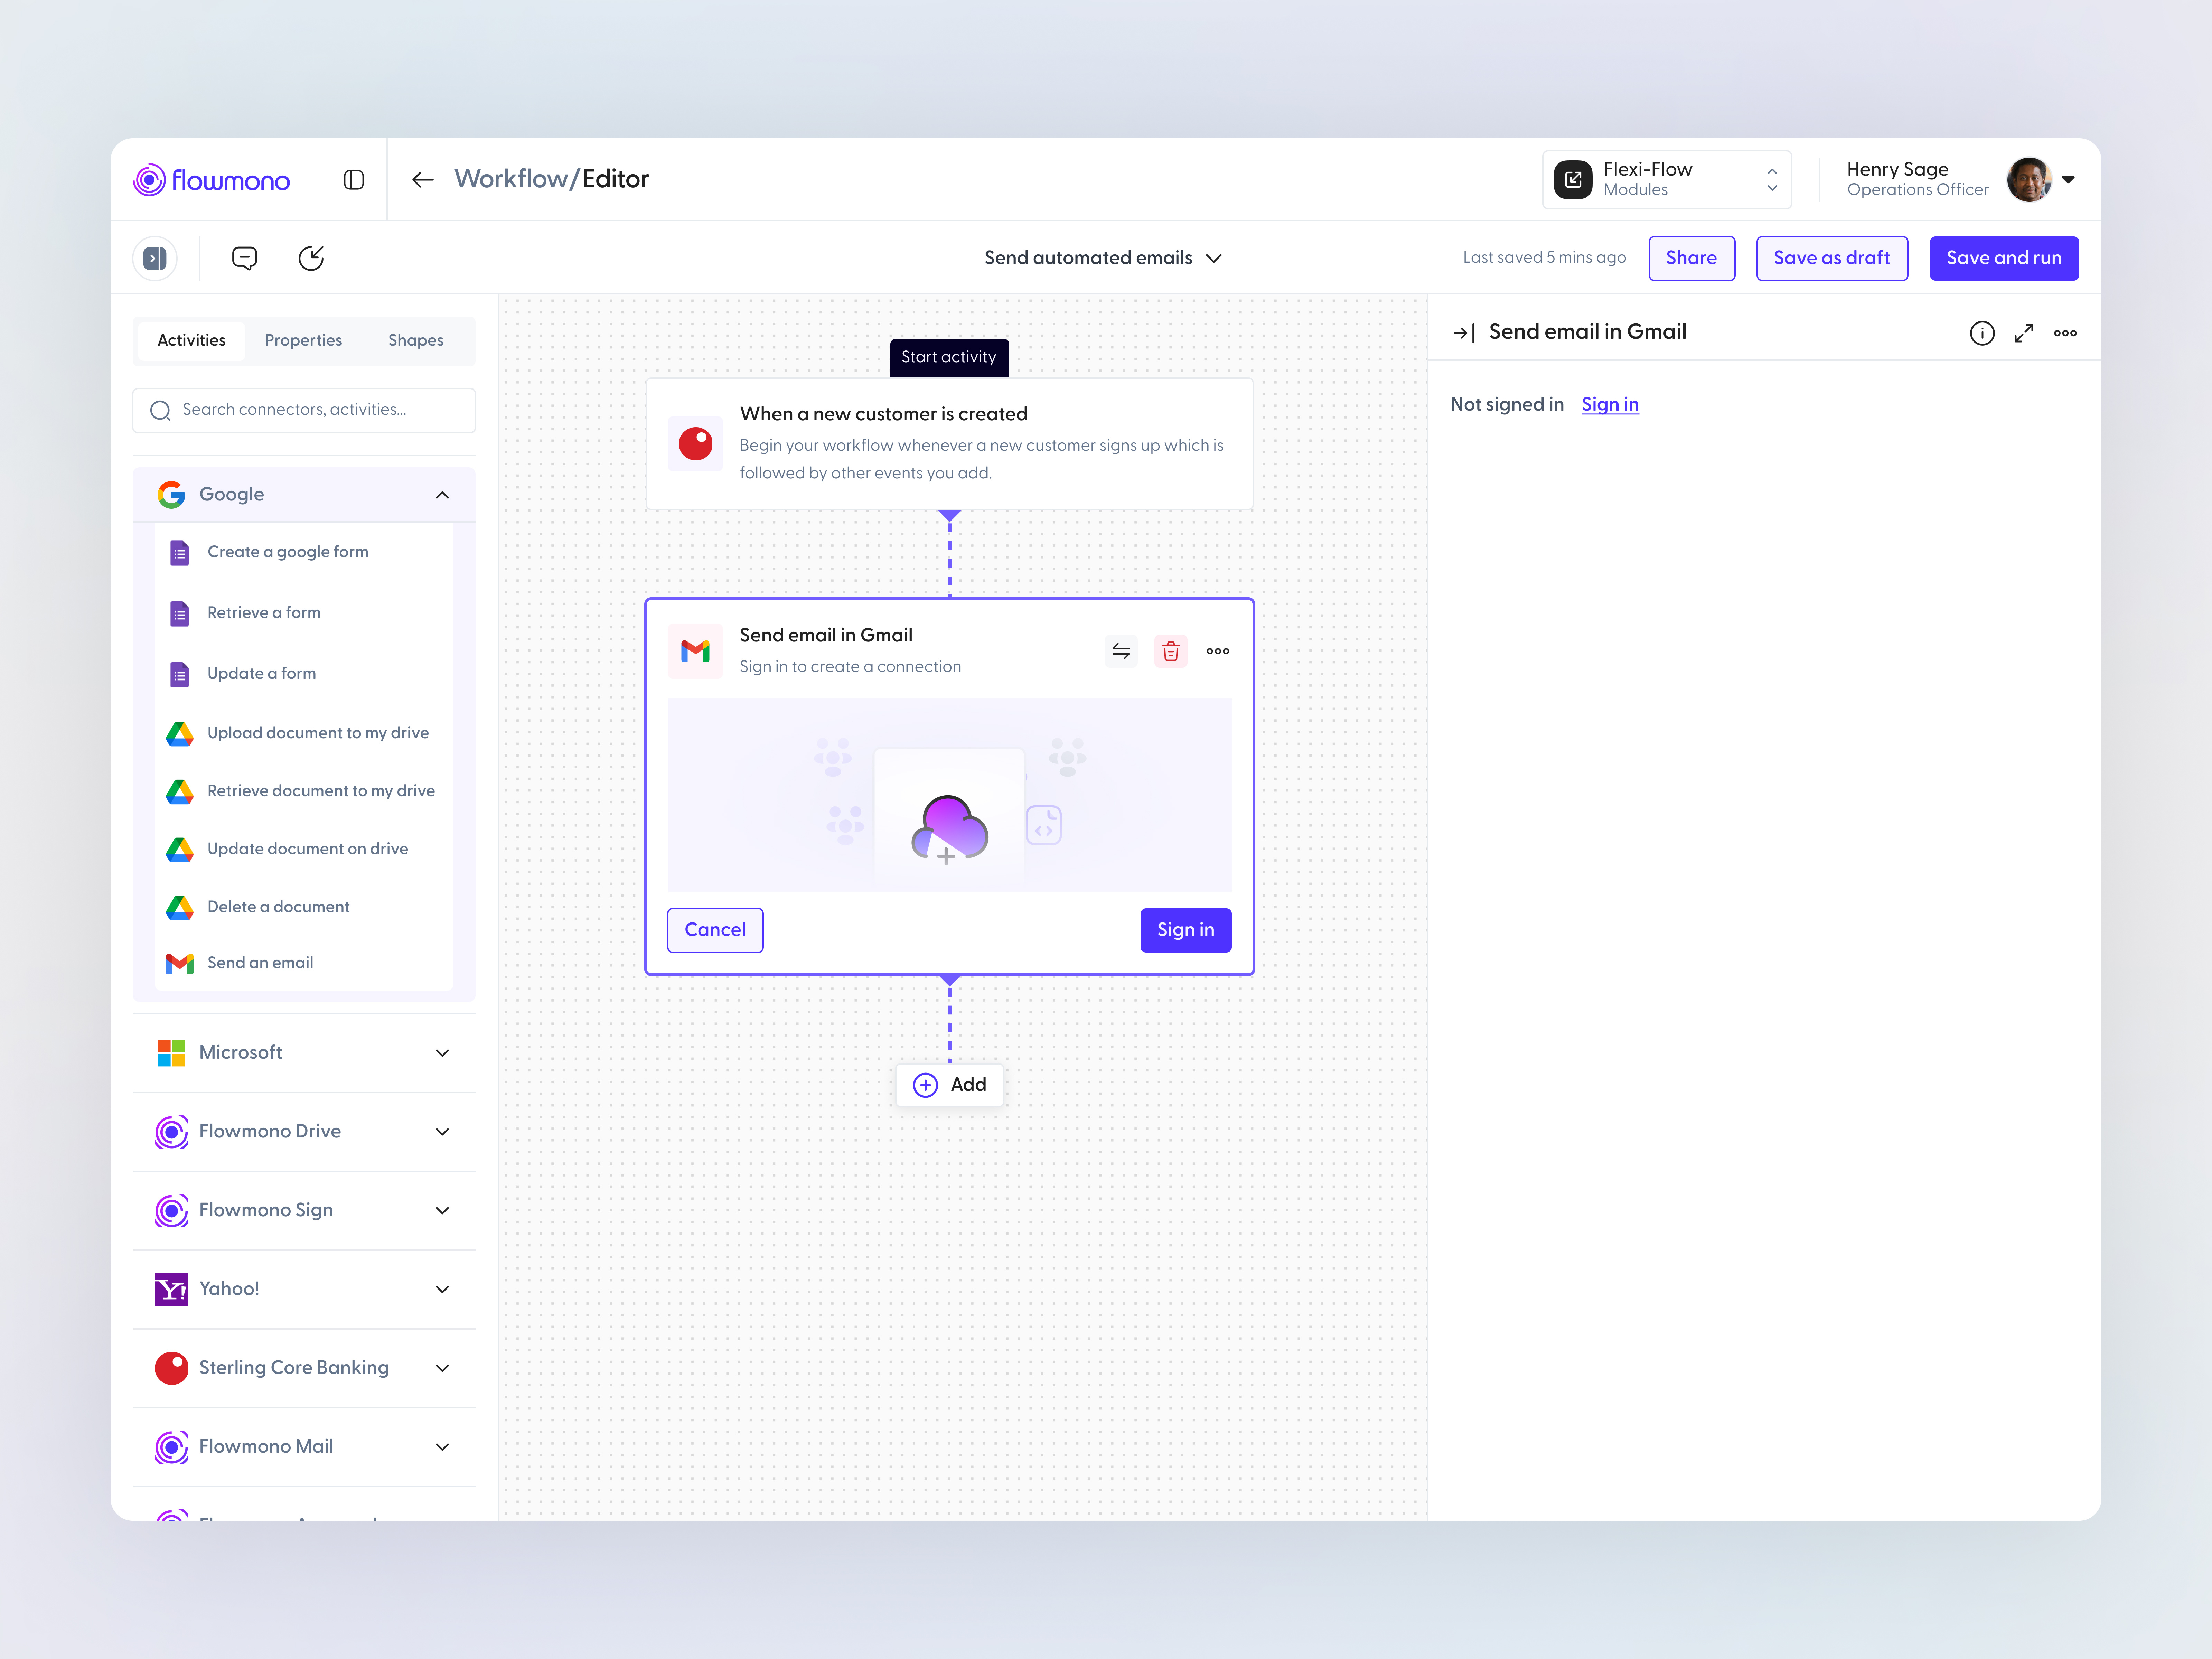Click Save and run
The width and height of the screenshot is (2212, 1659).
[x=2004, y=258]
